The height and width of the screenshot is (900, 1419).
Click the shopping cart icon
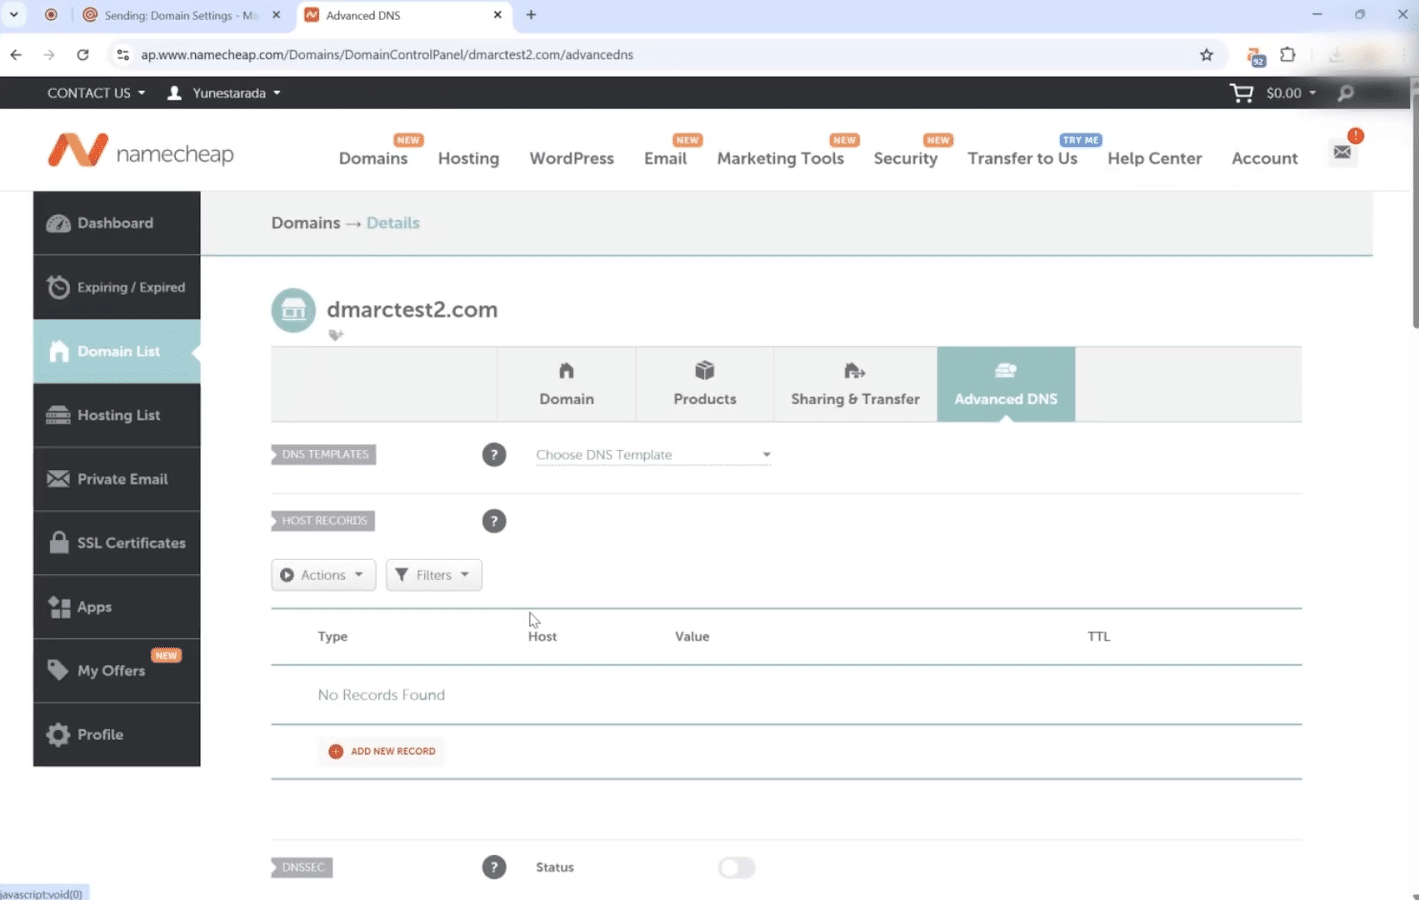[1241, 93]
